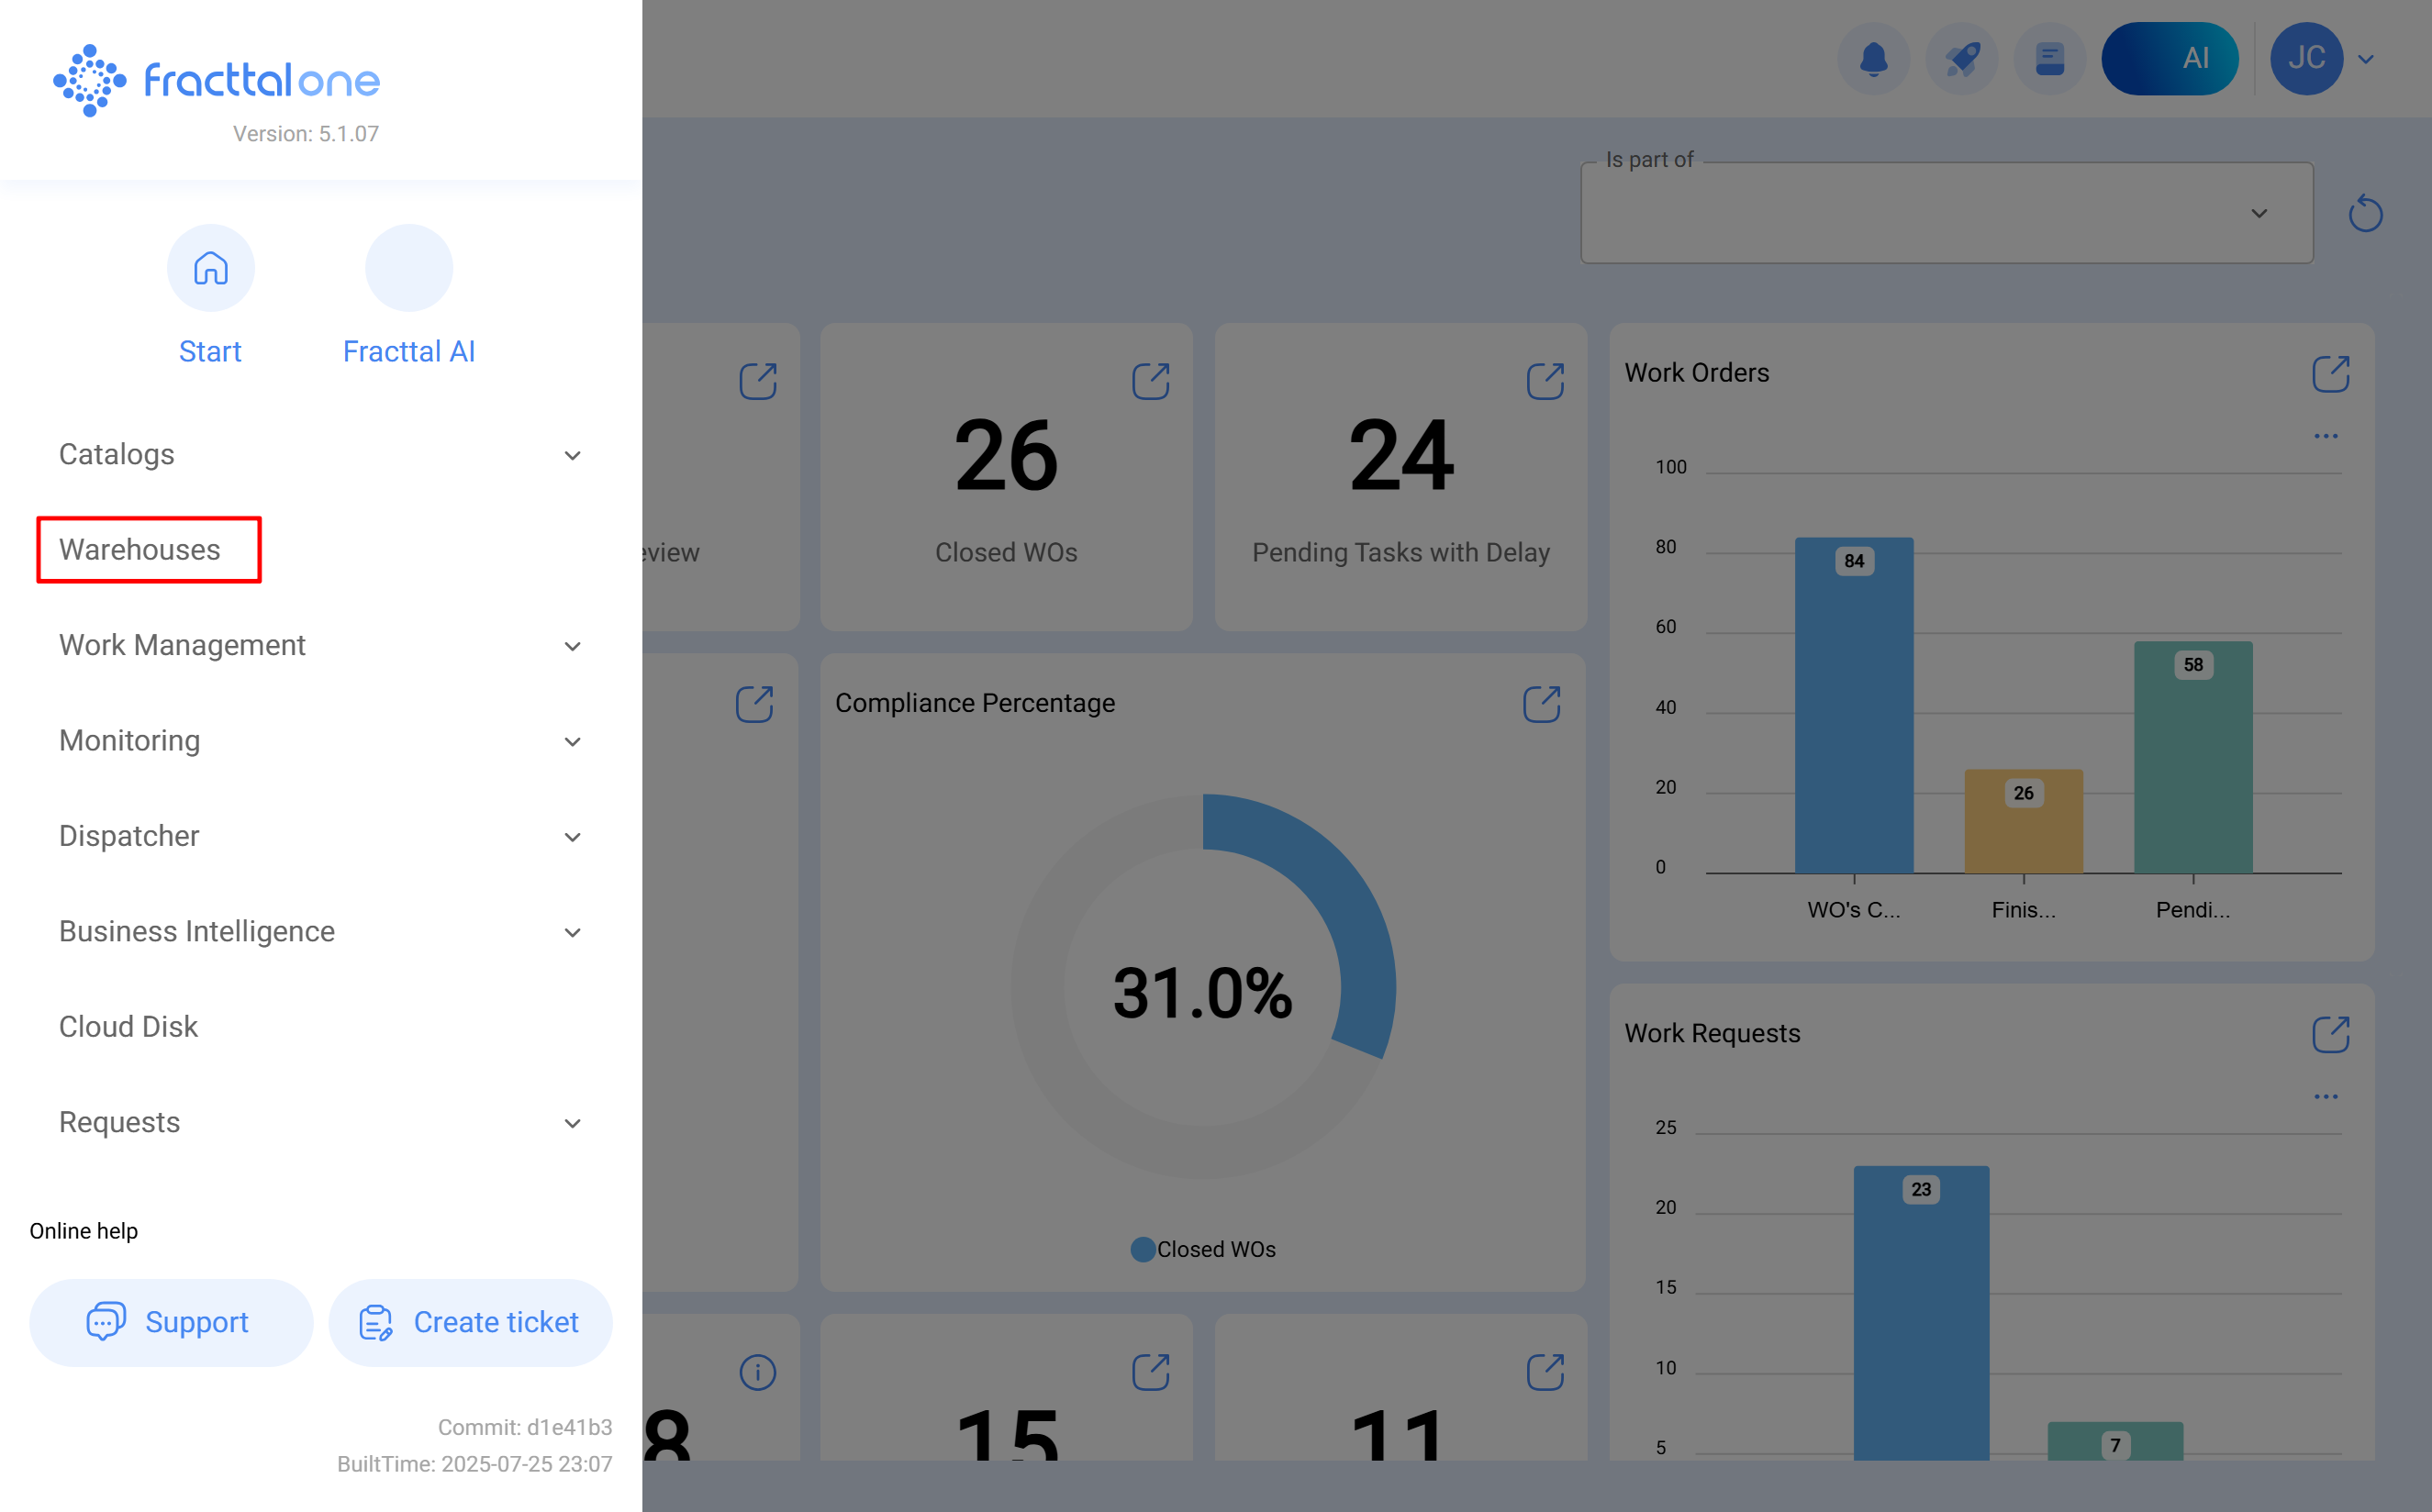Open Cloud Disk from the menu
This screenshot has height=1512, width=2432.
pyautogui.click(x=128, y=1026)
